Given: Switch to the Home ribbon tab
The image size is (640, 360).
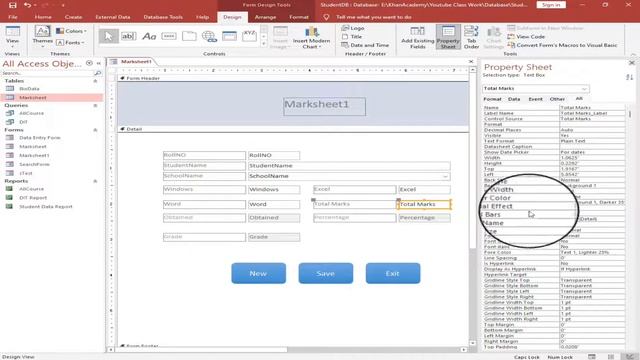Looking at the screenshot, I should click(x=43, y=17).
